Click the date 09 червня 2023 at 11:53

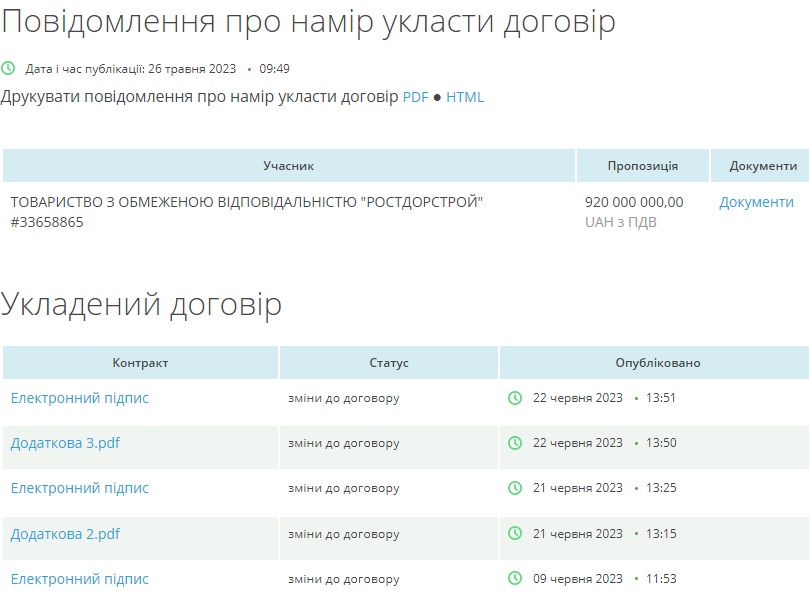[x=578, y=578]
